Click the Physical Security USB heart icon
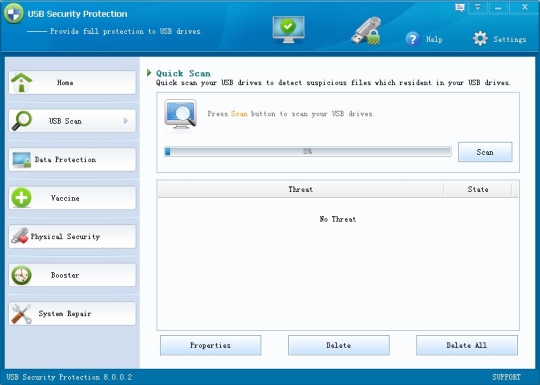 (x=20, y=236)
